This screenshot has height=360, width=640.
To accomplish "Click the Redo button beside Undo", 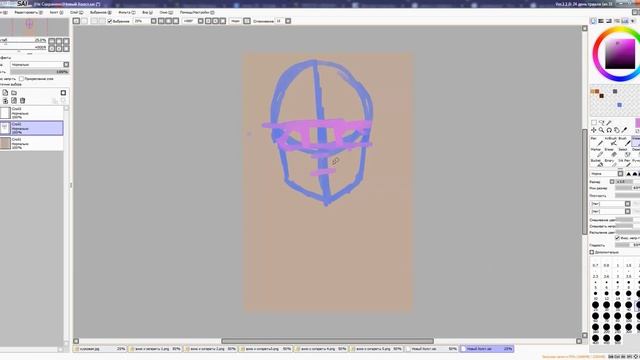I will point(84,21).
